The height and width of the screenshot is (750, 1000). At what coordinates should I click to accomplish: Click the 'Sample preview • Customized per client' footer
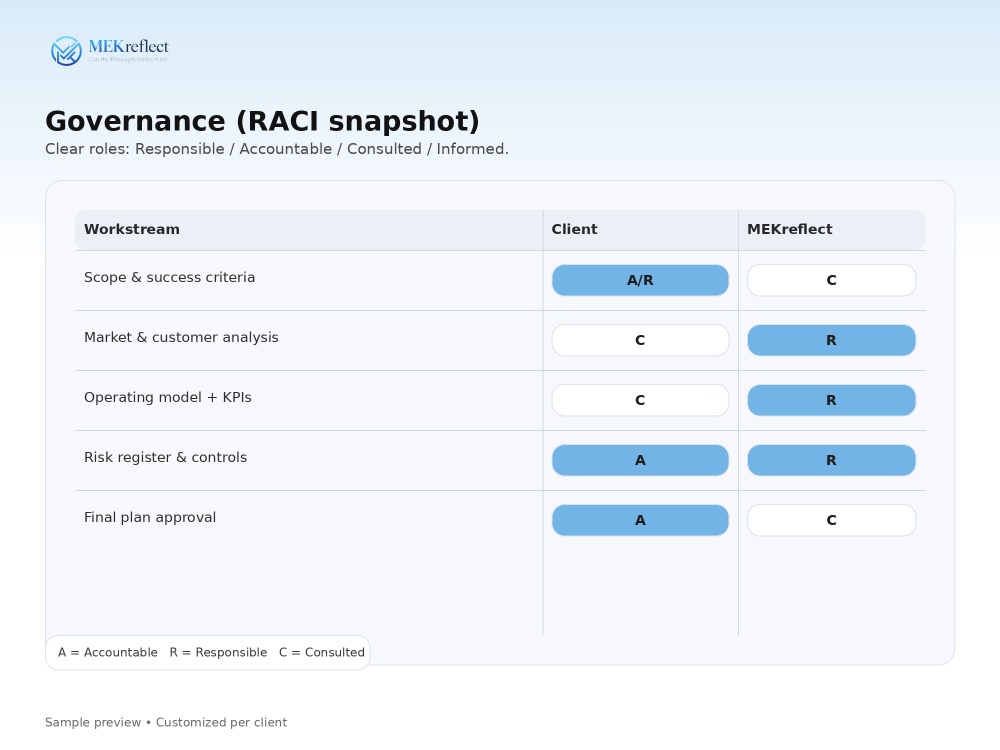coord(166,723)
